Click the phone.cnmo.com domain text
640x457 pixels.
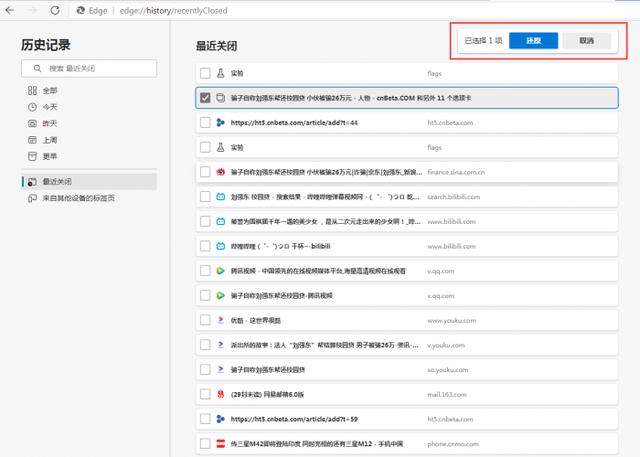pyautogui.click(x=453, y=444)
